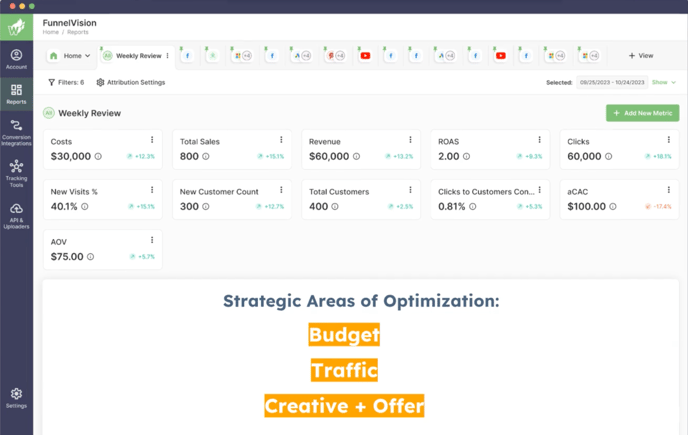Open Attribution Settings
Screen dimensions: 688x435
tap(130, 82)
